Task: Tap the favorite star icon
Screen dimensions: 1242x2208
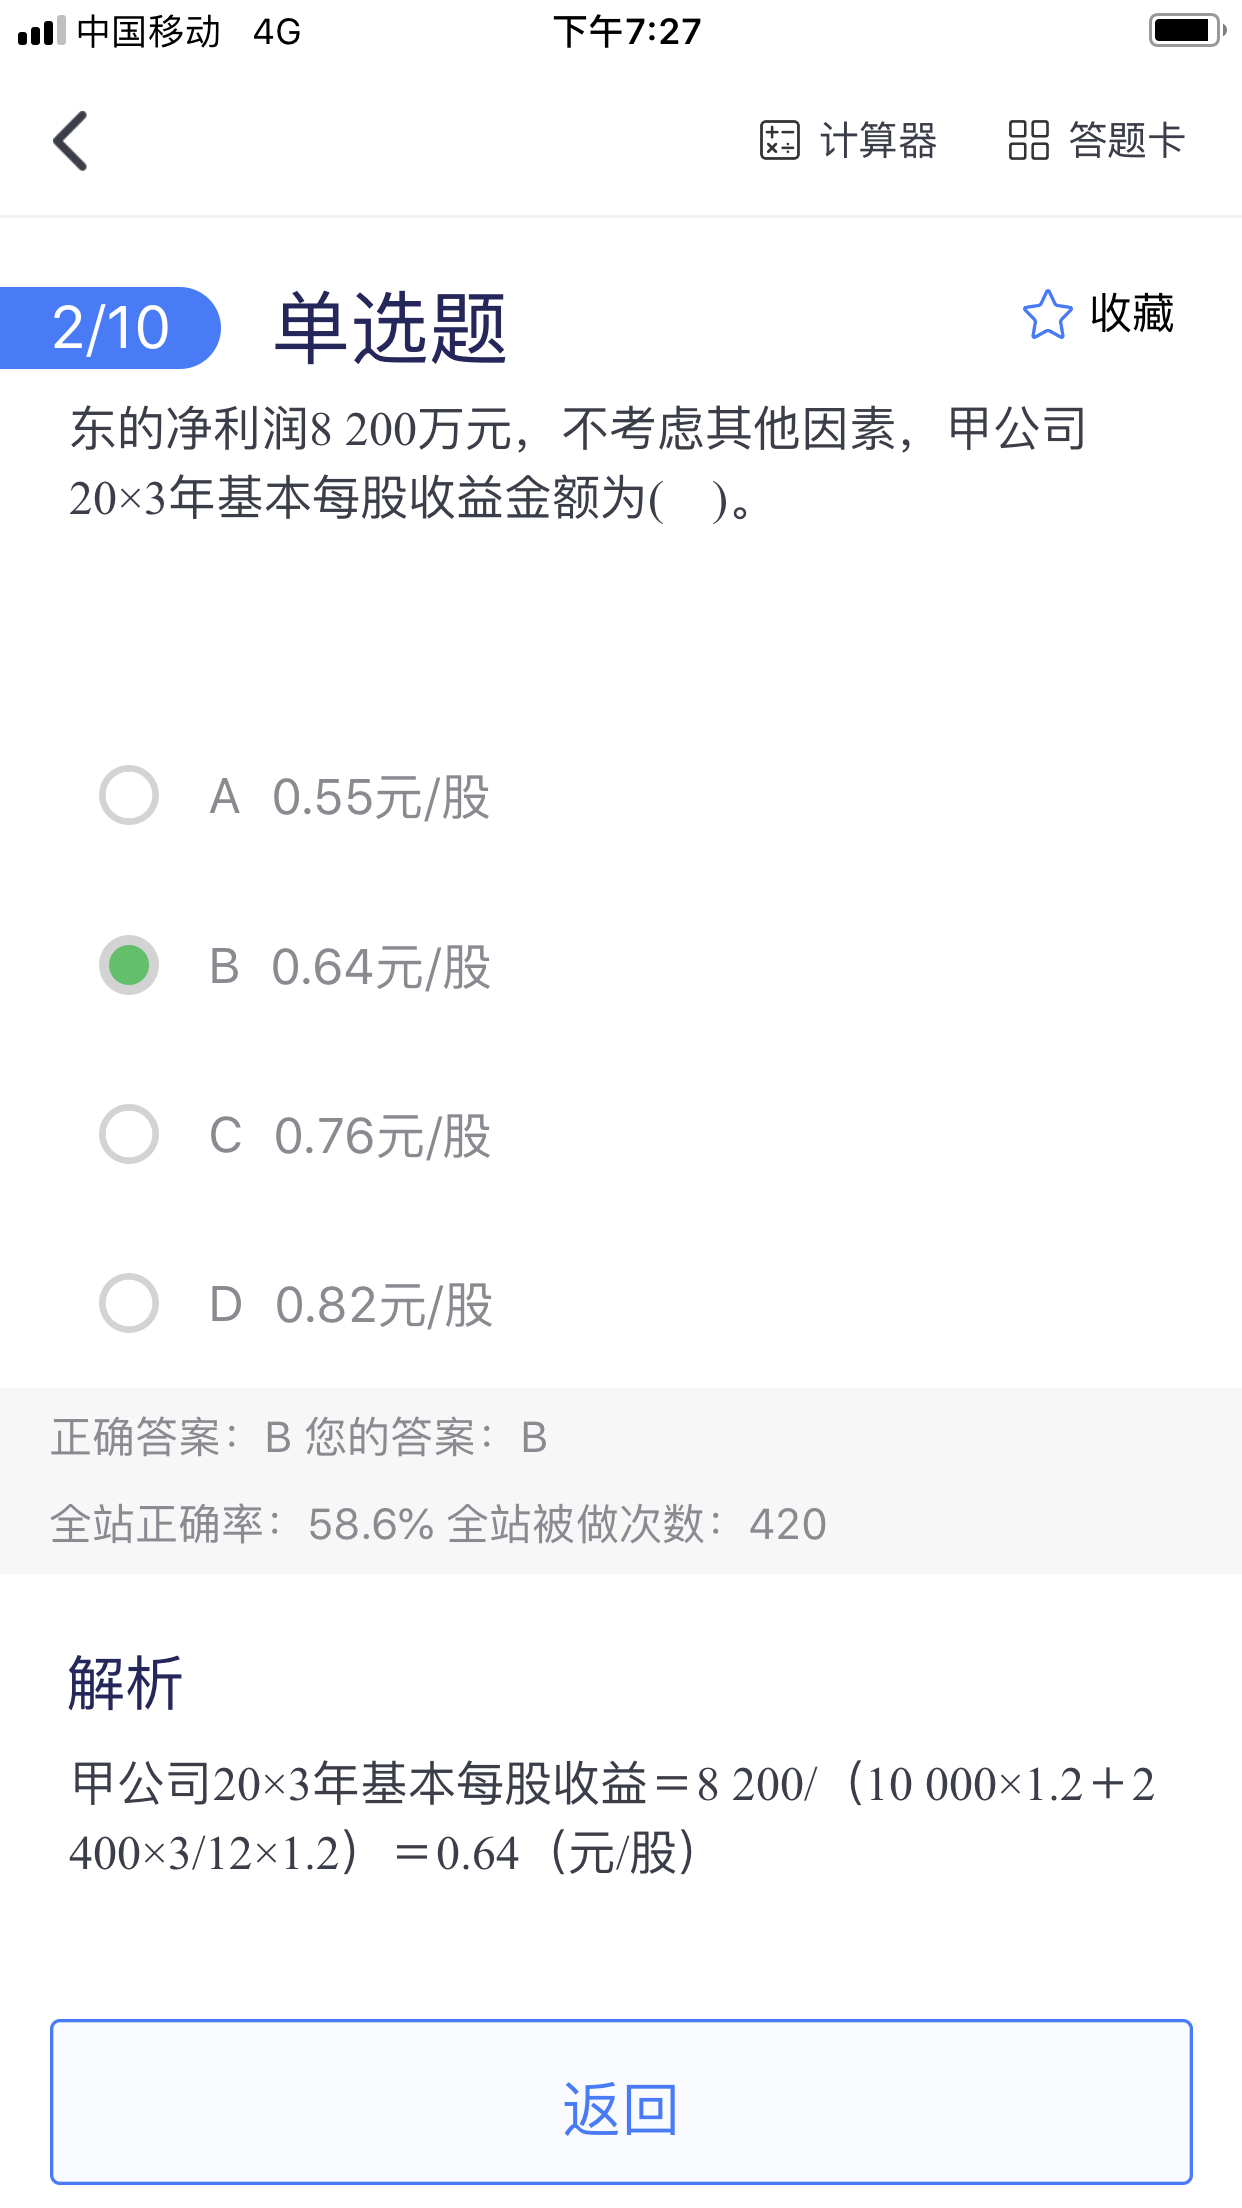Action: [1047, 315]
